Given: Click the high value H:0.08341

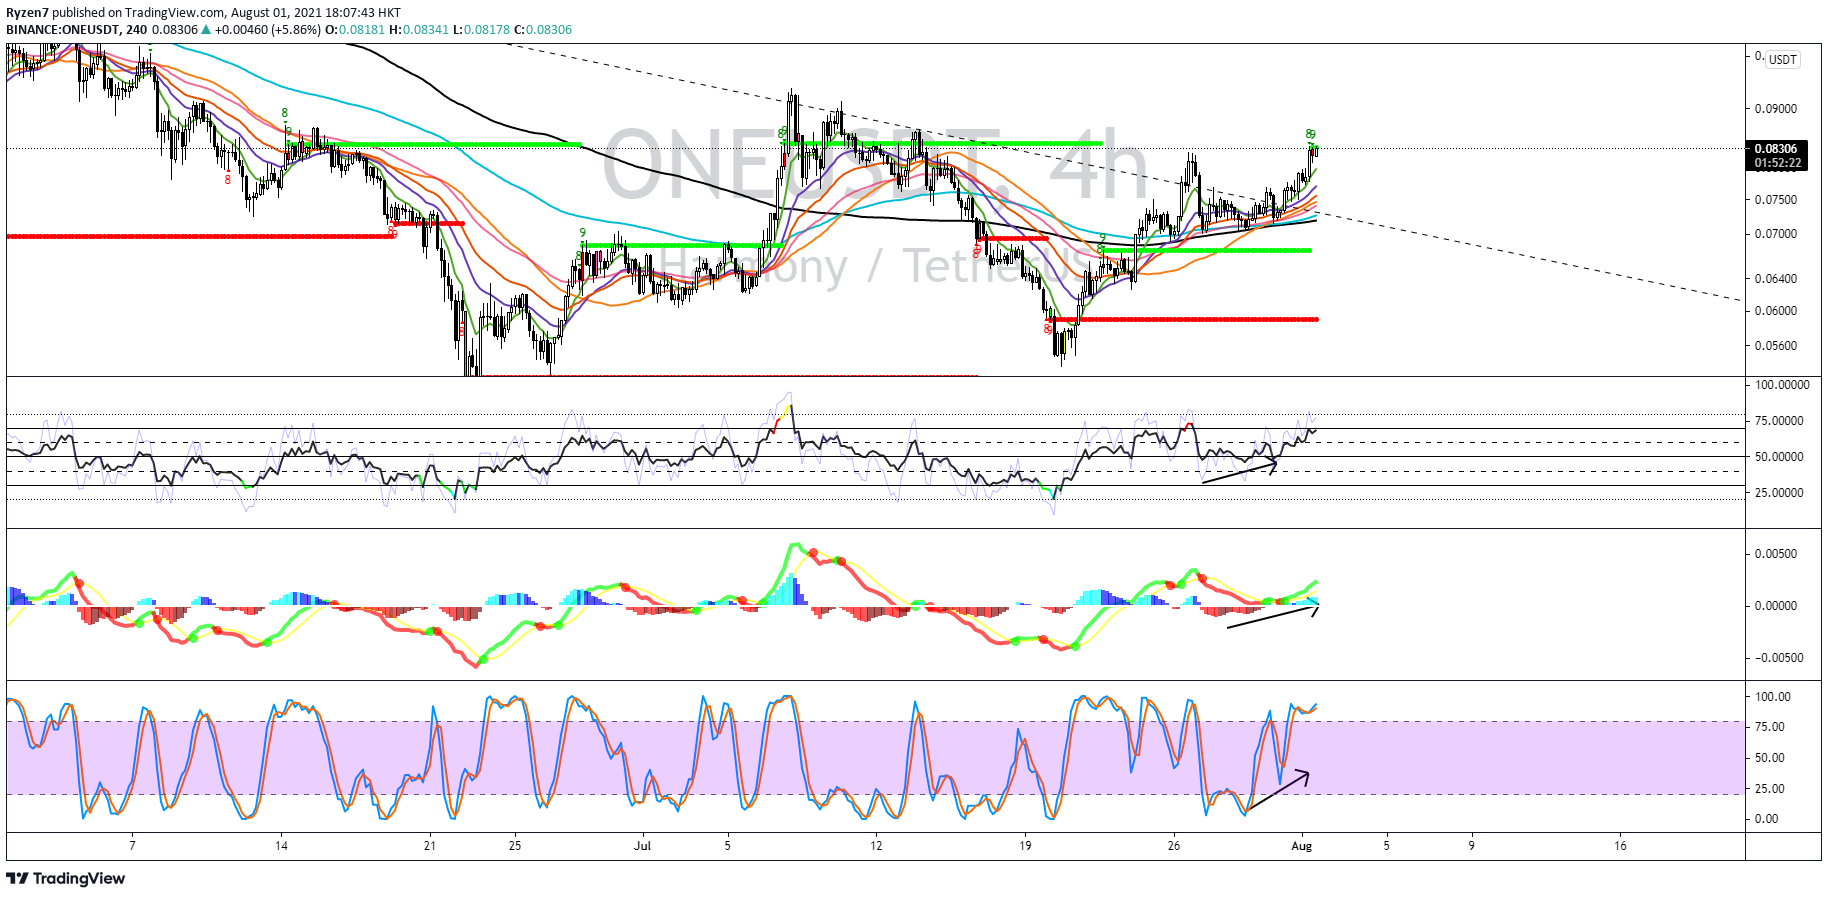Looking at the screenshot, I should tap(419, 30).
